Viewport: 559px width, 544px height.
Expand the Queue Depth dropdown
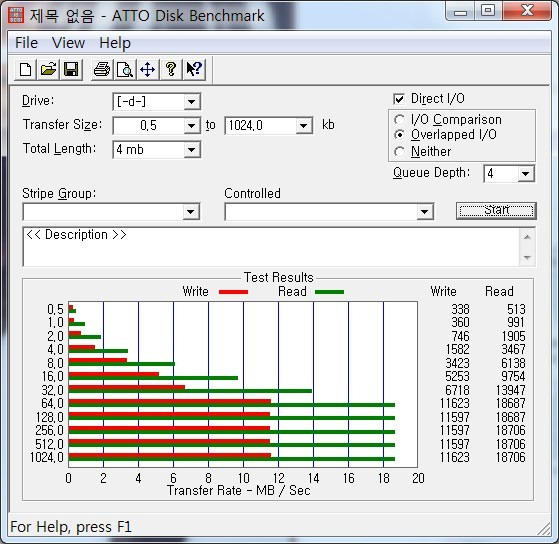(526, 174)
